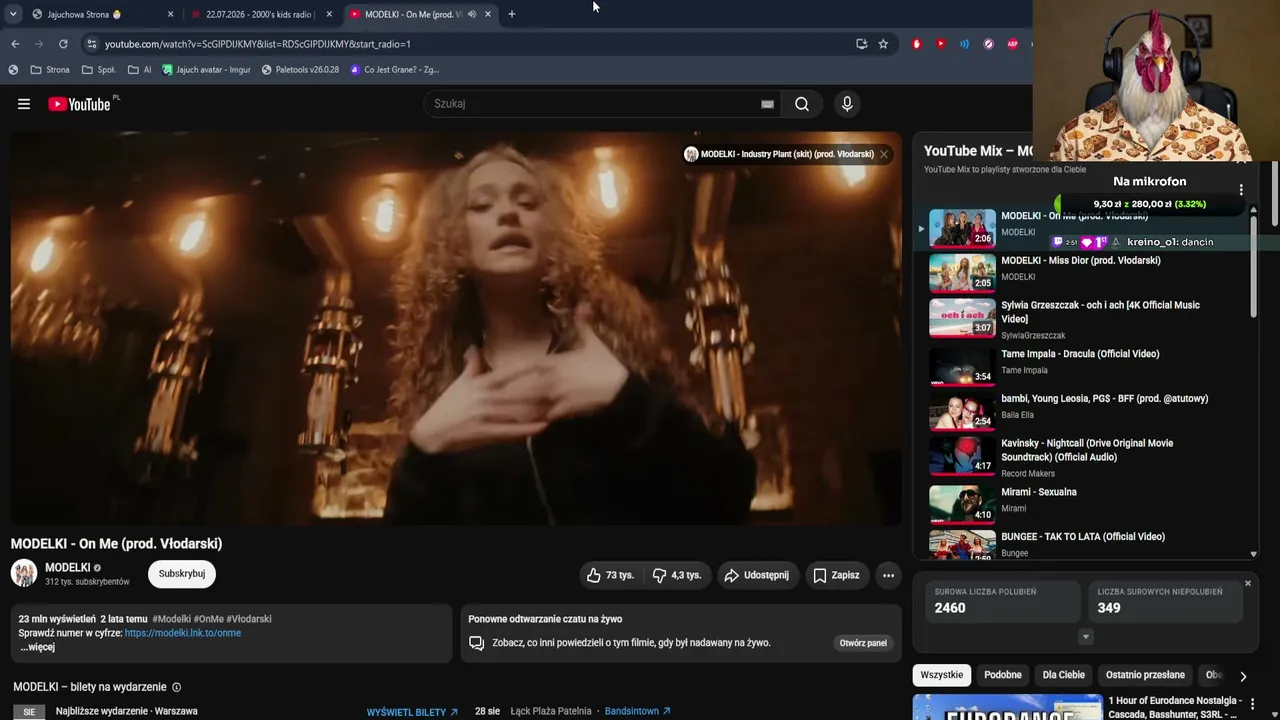Open more actions three-dot menu under video
Viewport: 1280px width, 720px height.
888,575
